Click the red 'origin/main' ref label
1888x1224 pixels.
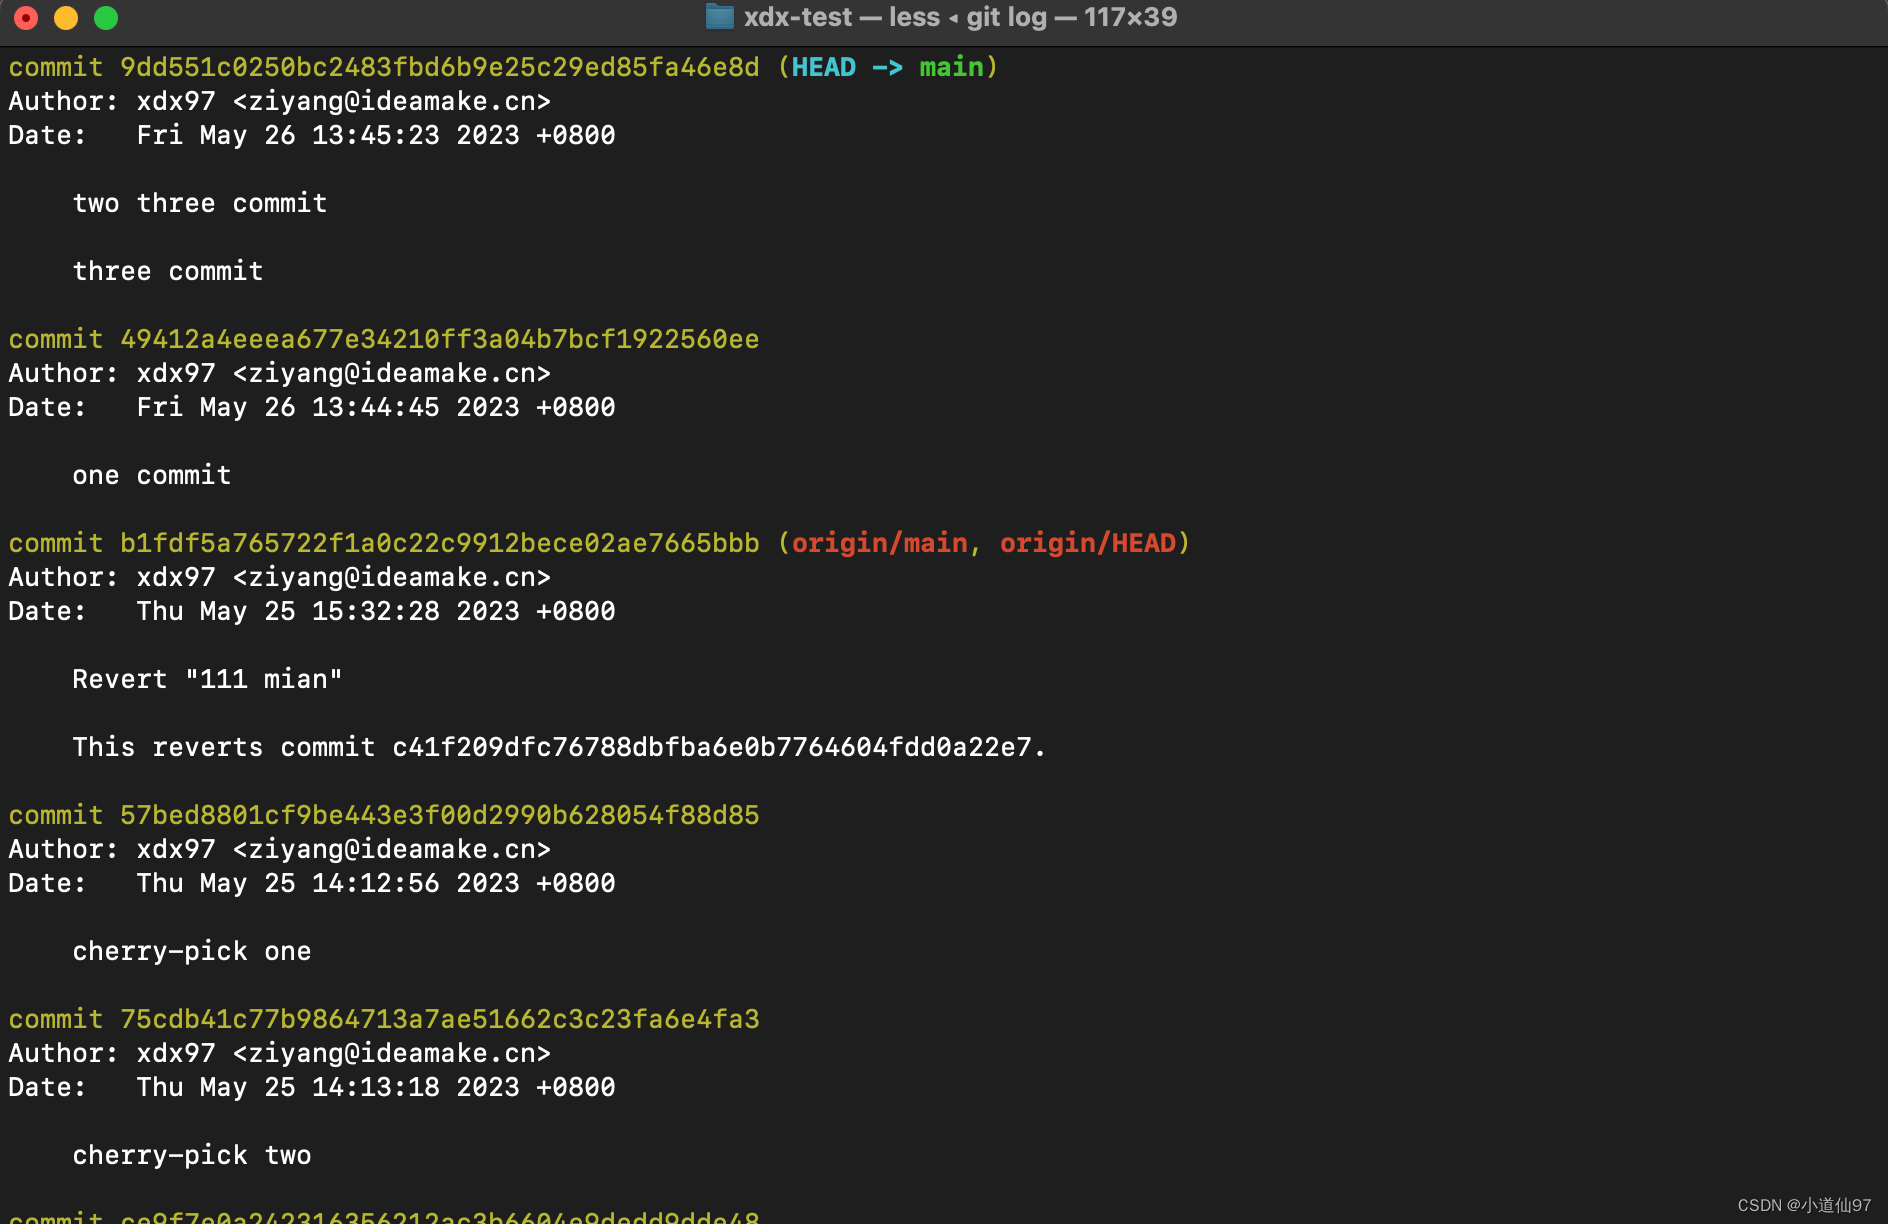coord(880,543)
